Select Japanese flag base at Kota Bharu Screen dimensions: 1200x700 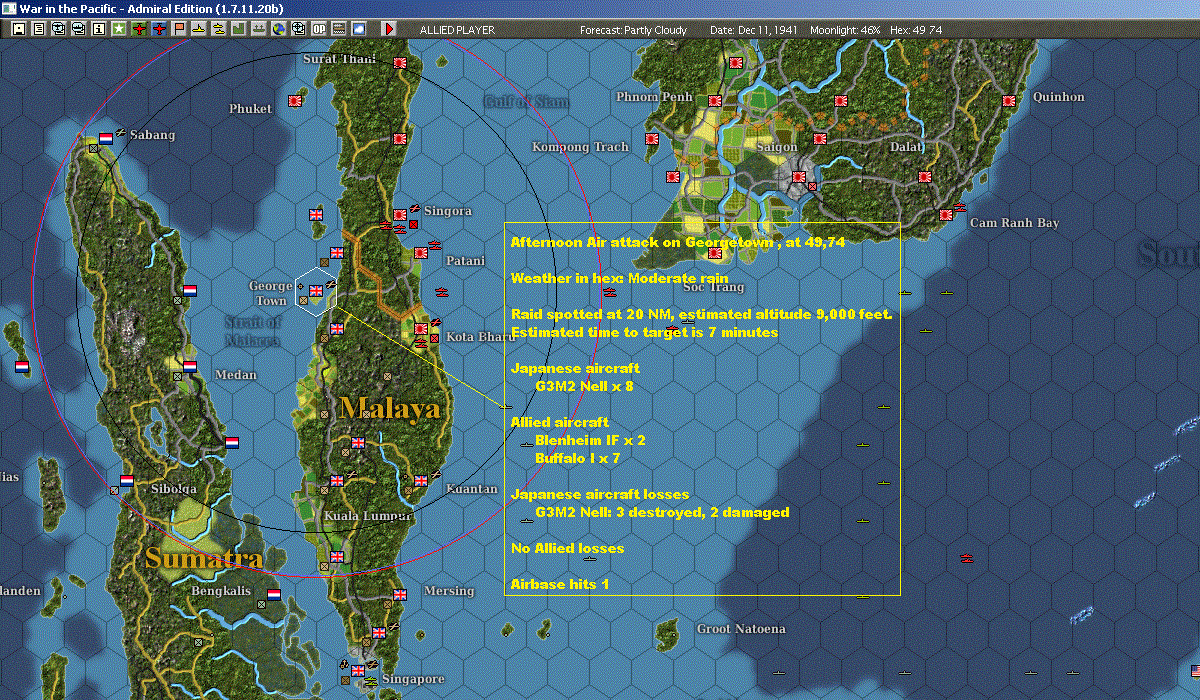tap(421, 327)
